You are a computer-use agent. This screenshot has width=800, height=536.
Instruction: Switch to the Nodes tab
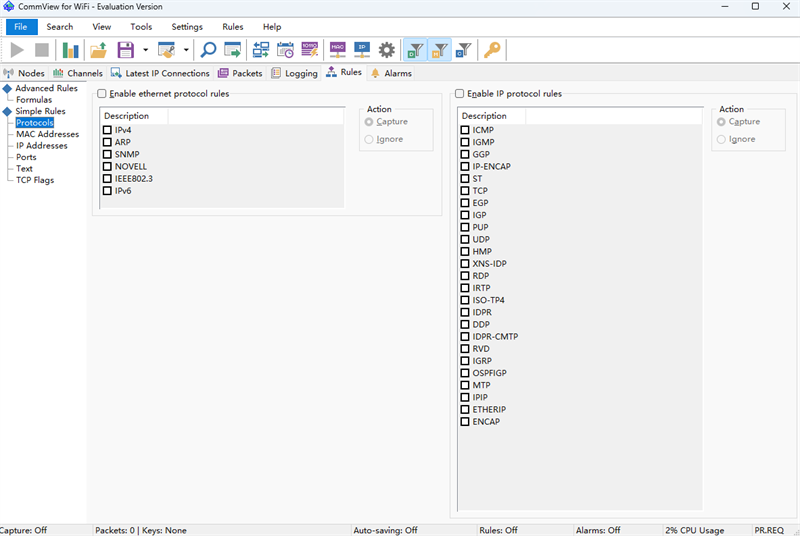24,73
